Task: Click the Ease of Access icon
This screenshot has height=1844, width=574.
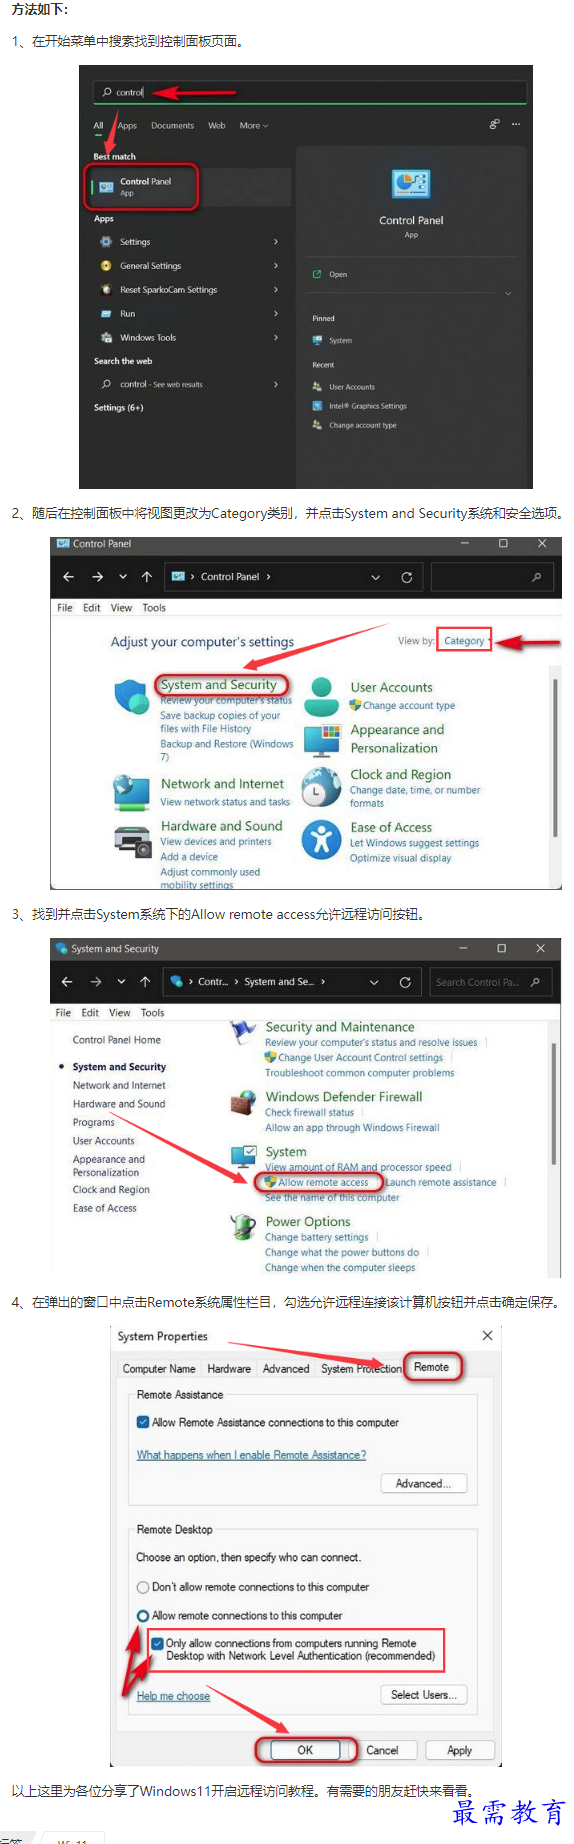Action: pos(322,839)
